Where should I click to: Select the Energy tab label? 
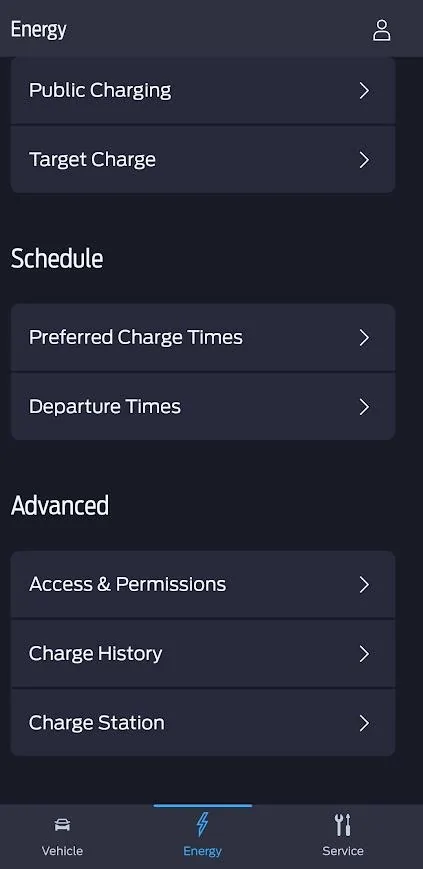click(202, 851)
